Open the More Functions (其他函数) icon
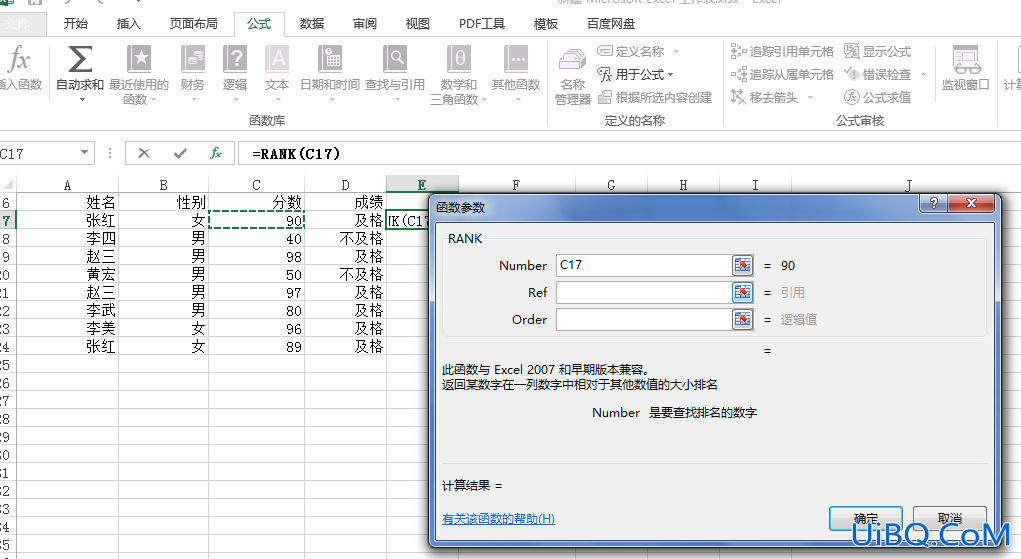The height and width of the screenshot is (559, 1021). (x=516, y=59)
